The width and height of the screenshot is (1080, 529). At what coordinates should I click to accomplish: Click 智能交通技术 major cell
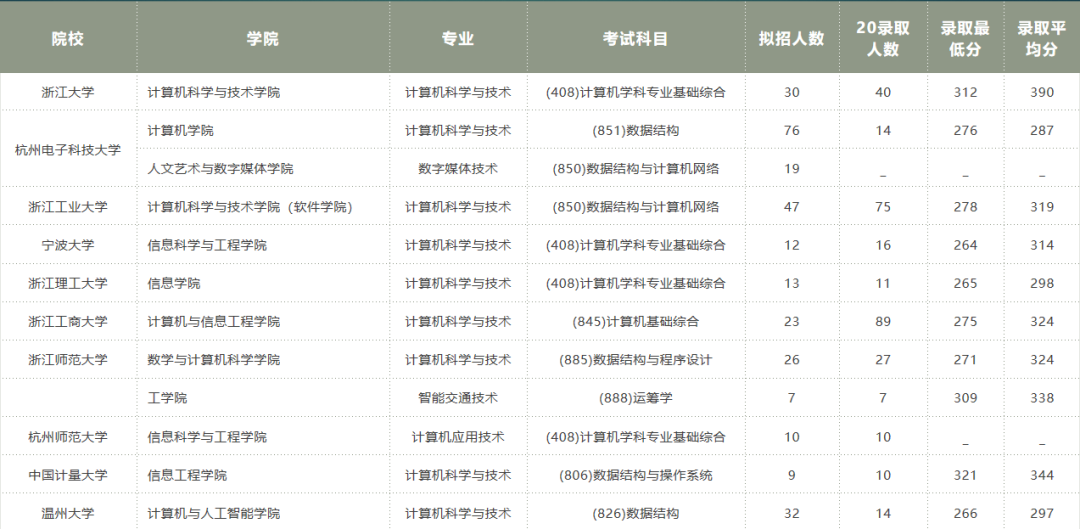point(458,398)
